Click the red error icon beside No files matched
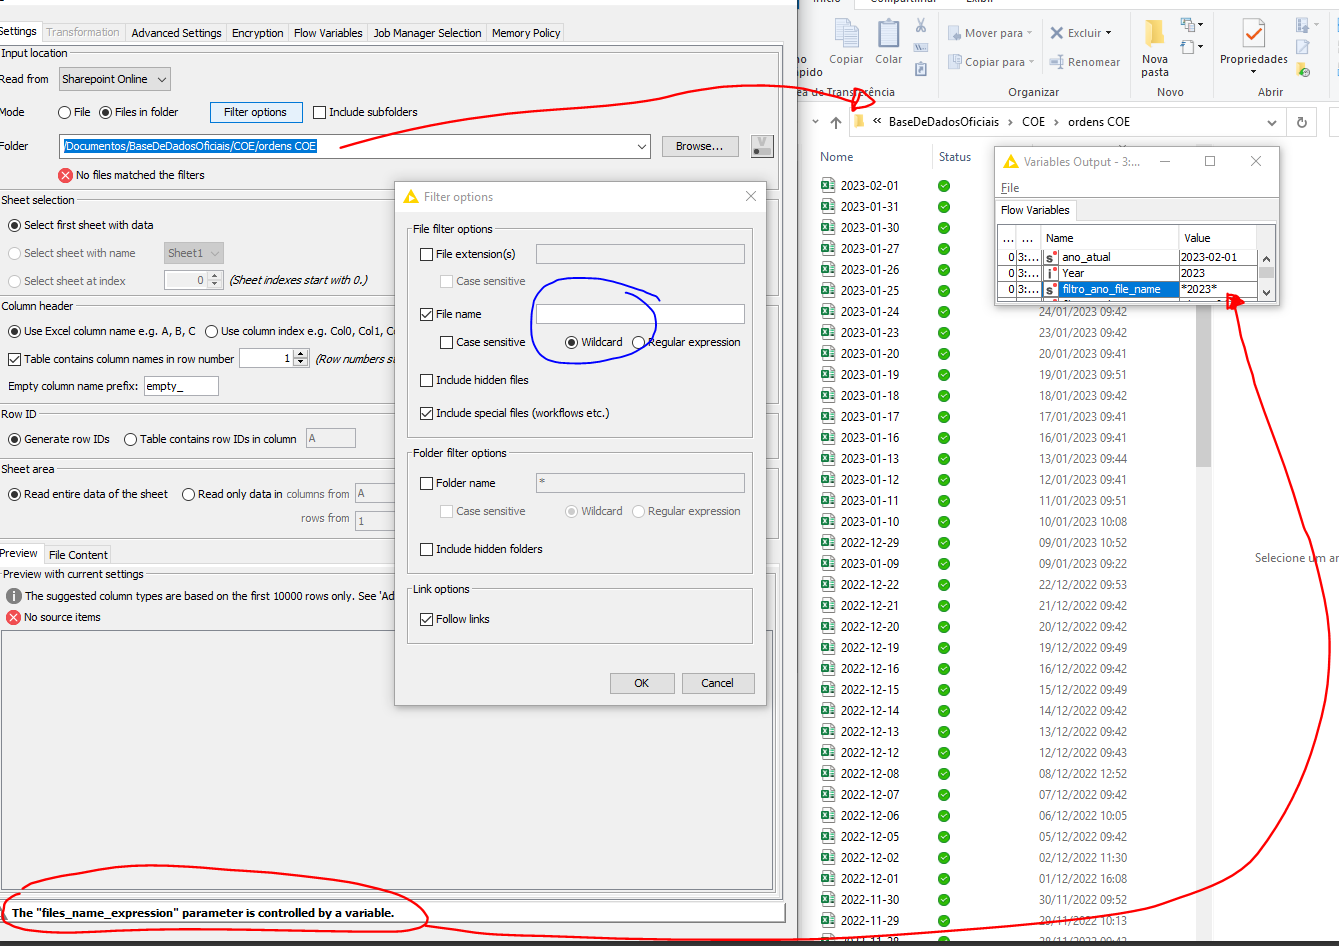Image resolution: width=1339 pixels, height=946 pixels. 65,175
